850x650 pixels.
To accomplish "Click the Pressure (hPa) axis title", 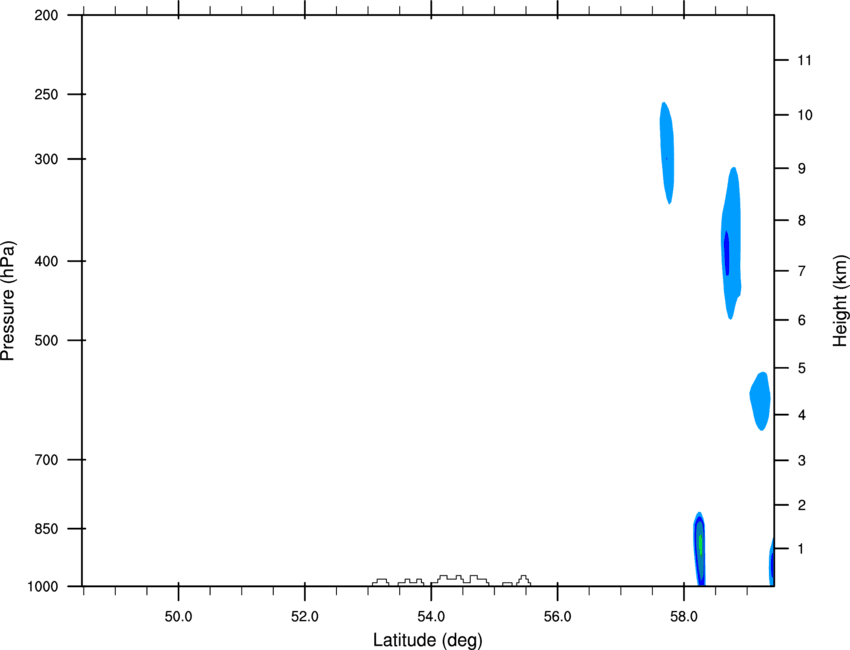I will [x=8, y=300].
